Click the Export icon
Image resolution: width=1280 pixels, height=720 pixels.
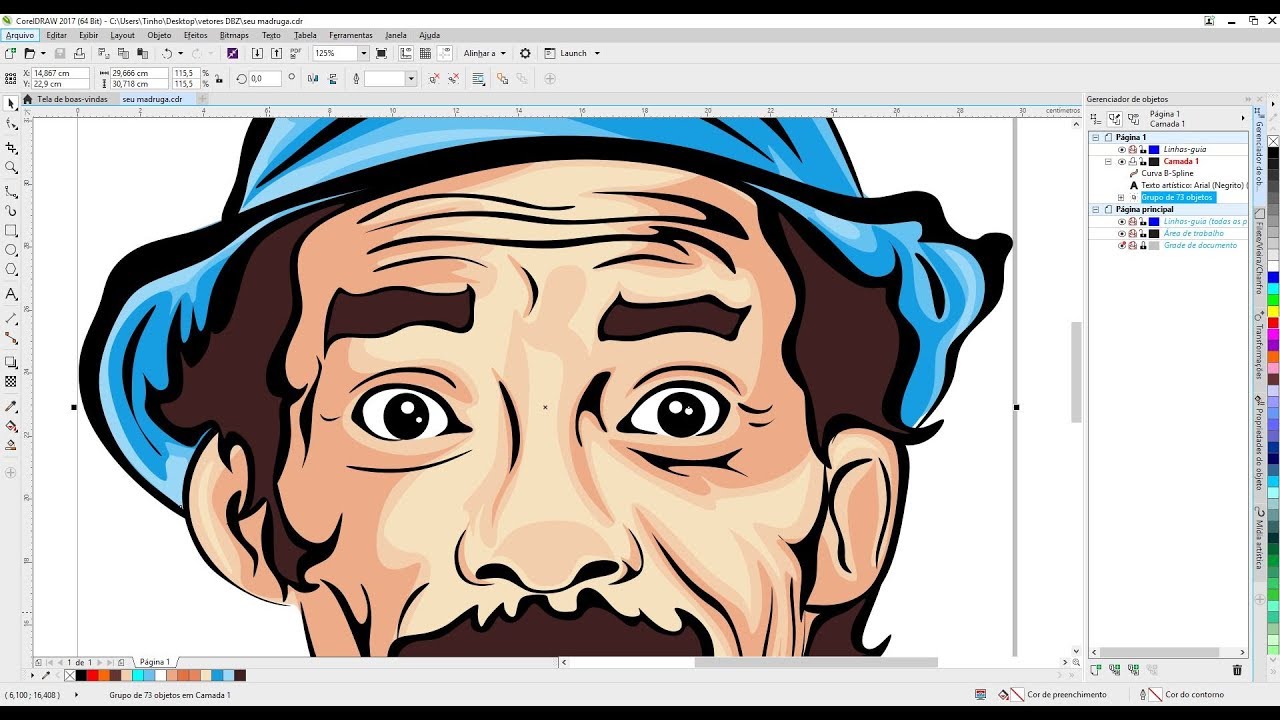[x=275, y=53]
